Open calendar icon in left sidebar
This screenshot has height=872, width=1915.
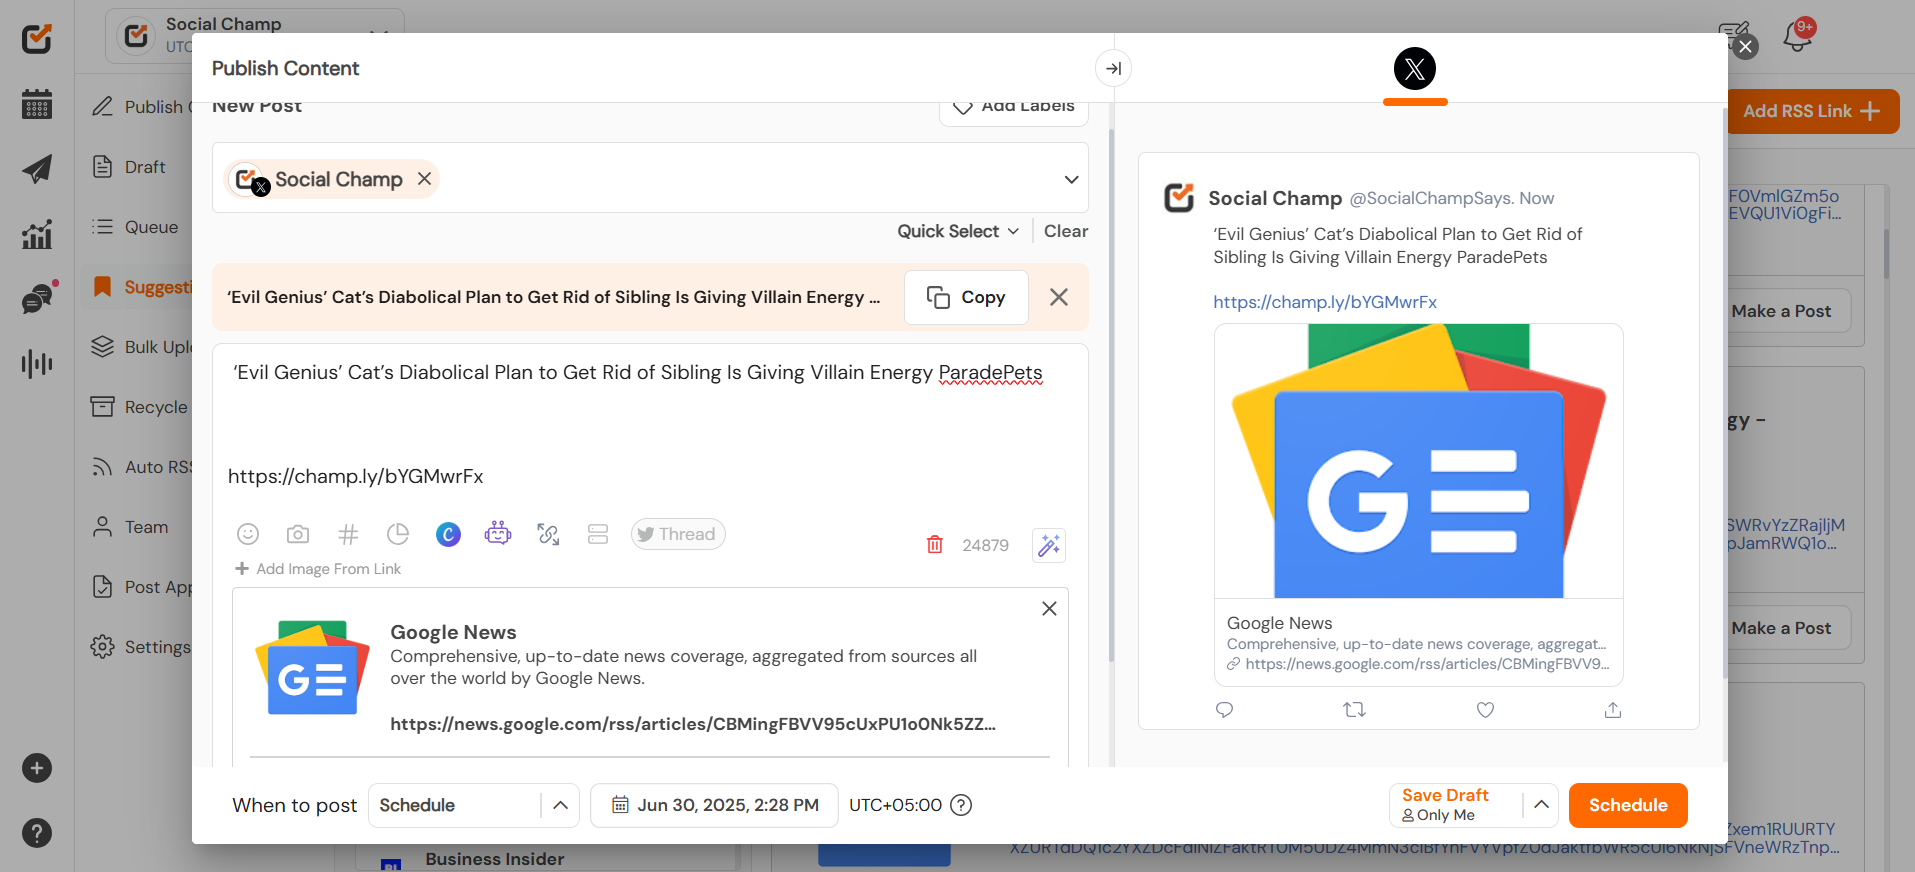click(37, 104)
